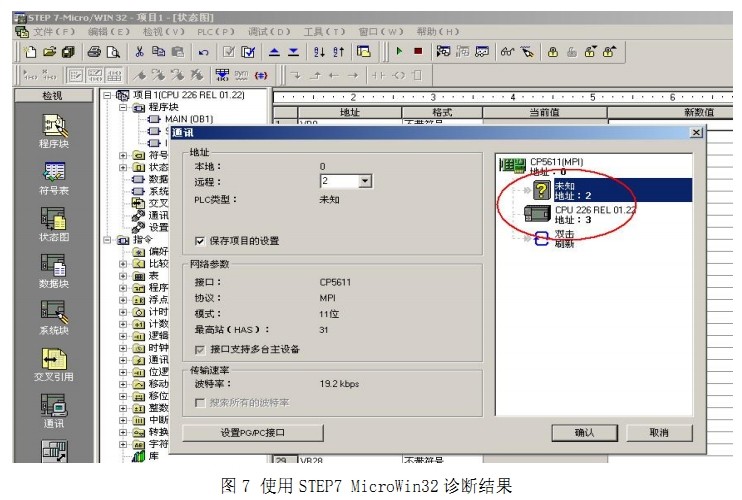Click the Sort Descending toolbar icon
The width and height of the screenshot is (742, 500).
338,52
